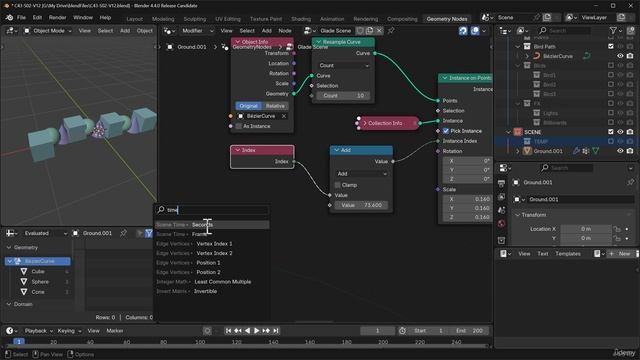This screenshot has width=640, height=360.
Task: Open the File menu
Action: coord(21,18)
